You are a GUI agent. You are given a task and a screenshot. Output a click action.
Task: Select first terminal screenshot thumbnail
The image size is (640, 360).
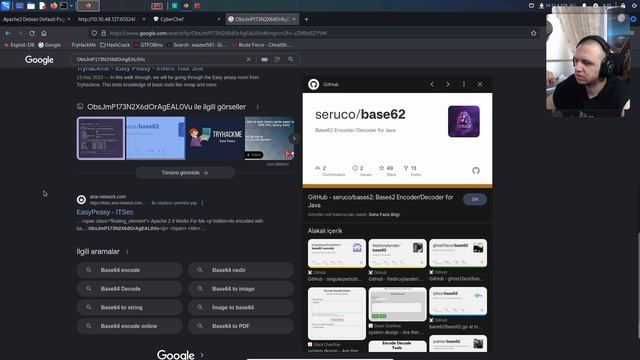click(101, 138)
